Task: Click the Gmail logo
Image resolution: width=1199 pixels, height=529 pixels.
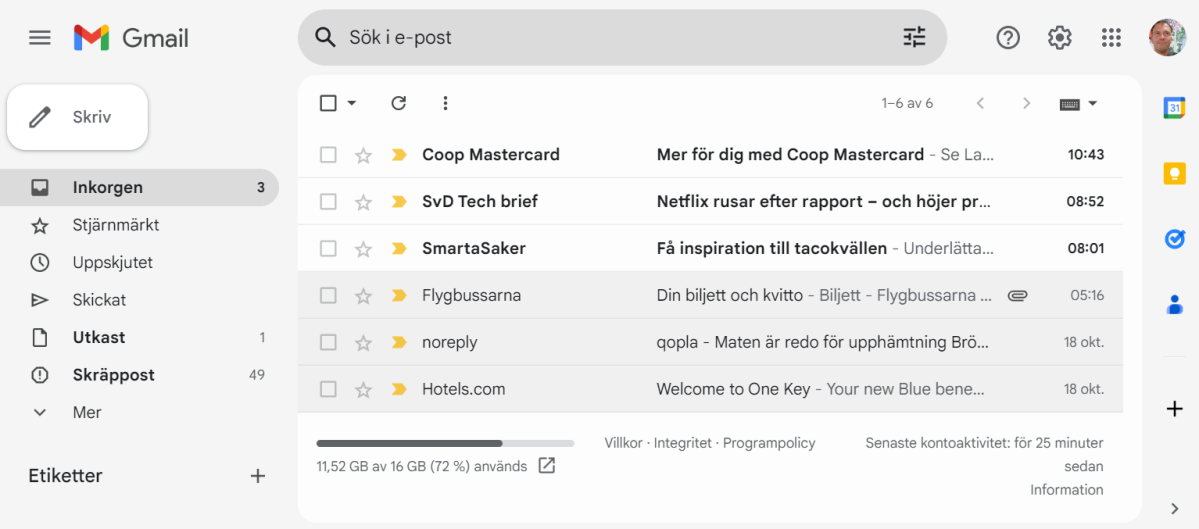Action: point(131,37)
